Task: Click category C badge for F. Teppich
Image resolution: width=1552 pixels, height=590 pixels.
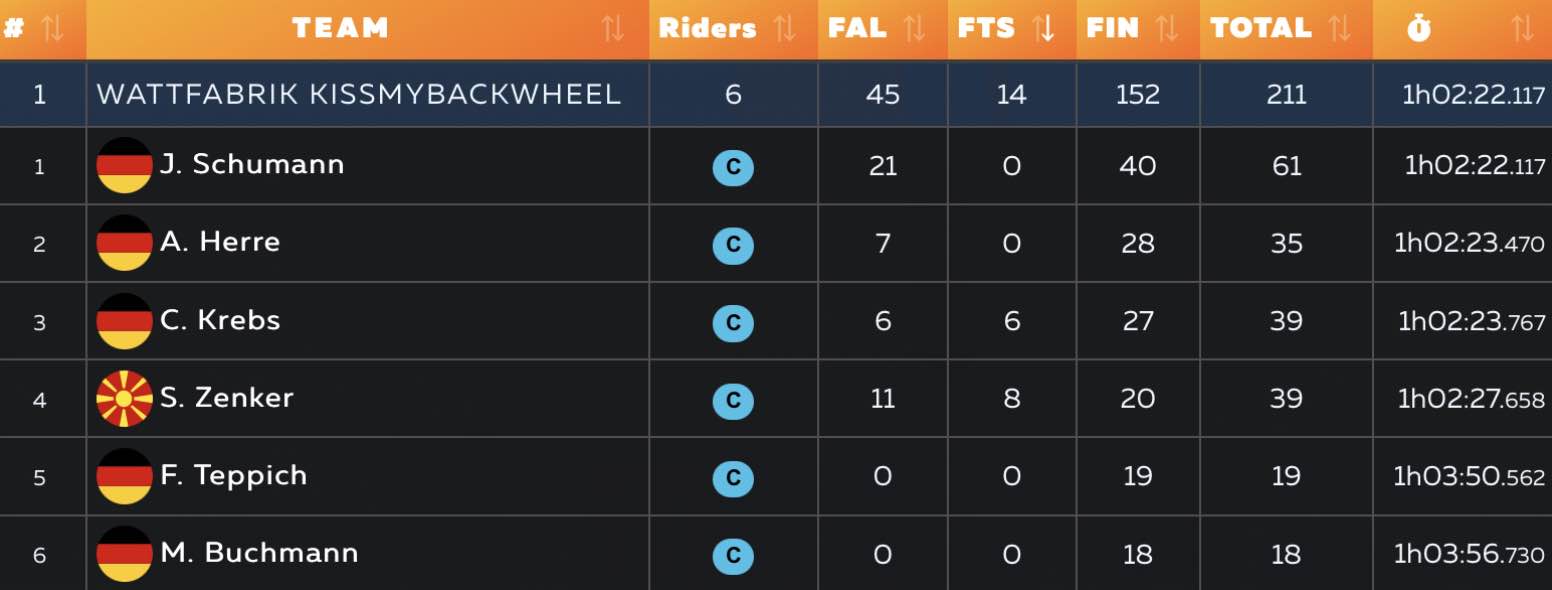Action: pos(733,477)
